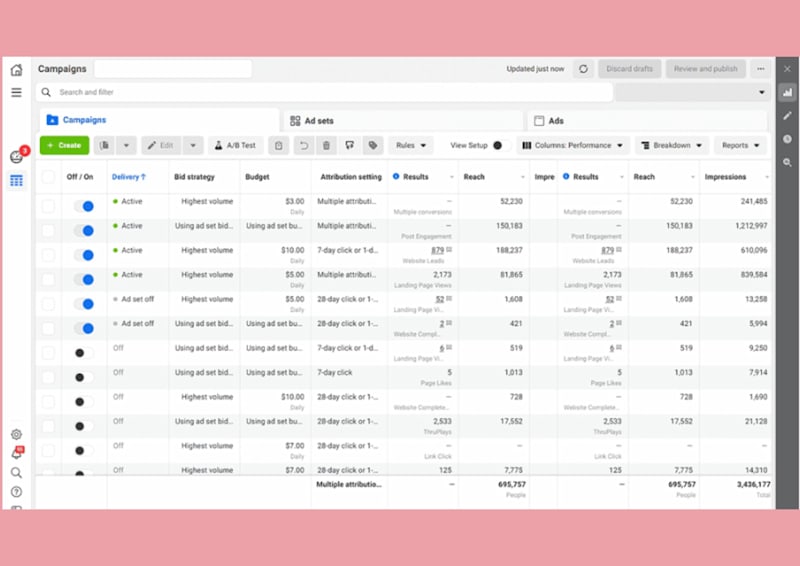This screenshot has height=566, width=800.
Task: Switch to the Ad sets tab
Action: point(403,121)
